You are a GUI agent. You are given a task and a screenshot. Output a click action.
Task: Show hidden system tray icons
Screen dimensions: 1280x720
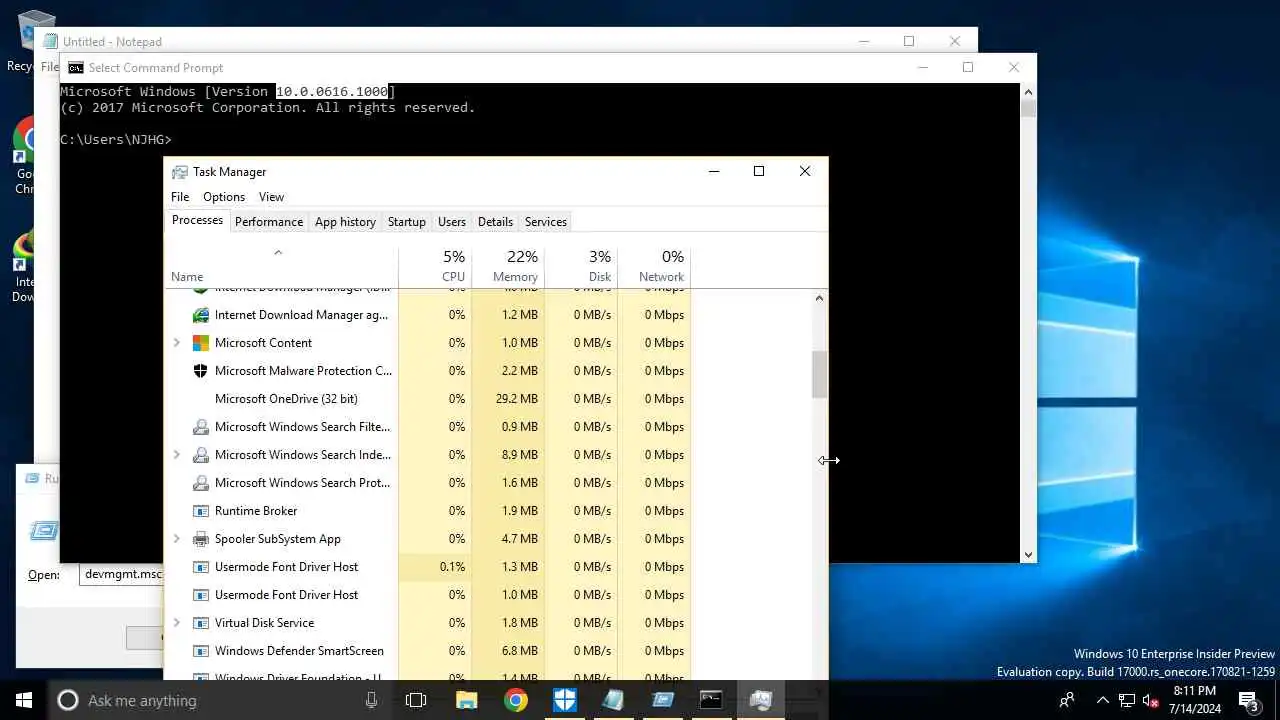[1102, 700]
